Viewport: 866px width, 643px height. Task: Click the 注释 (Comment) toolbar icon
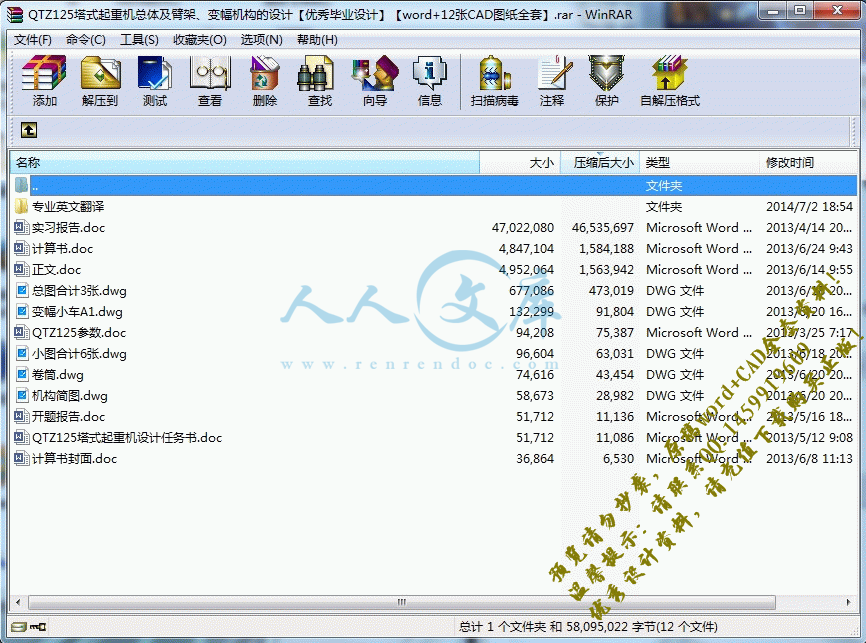(x=554, y=72)
